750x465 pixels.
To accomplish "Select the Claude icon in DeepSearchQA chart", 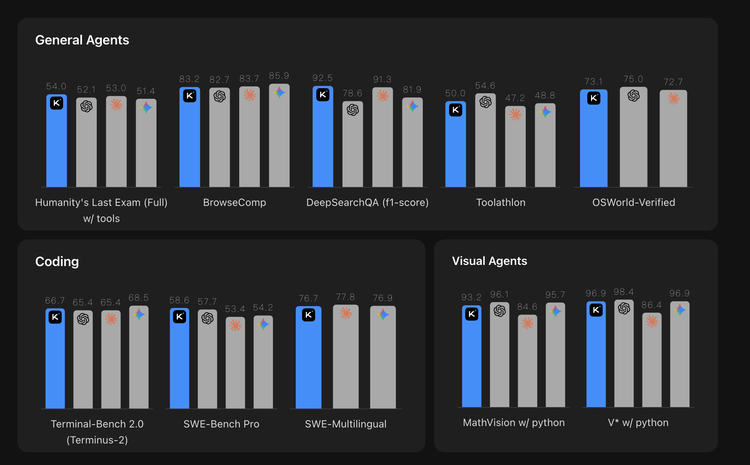I will (x=381, y=95).
